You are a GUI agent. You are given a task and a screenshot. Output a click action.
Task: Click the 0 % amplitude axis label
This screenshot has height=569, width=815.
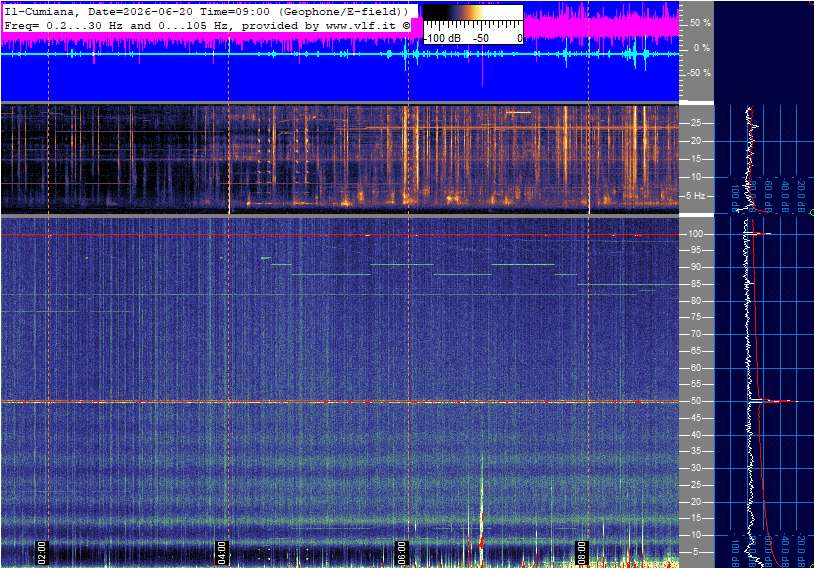pyautogui.click(x=702, y=48)
